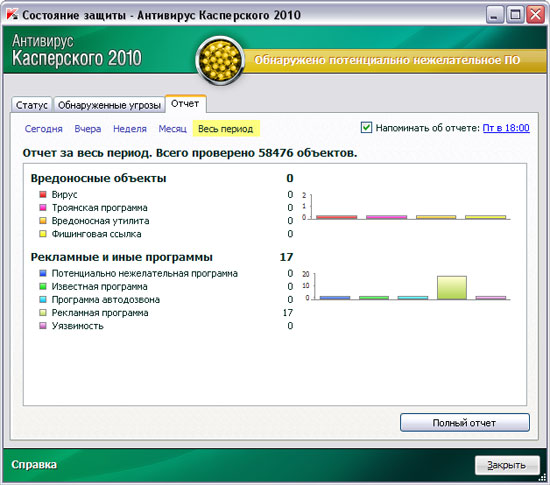Image resolution: width=550 pixels, height=485 pixels.
Task: Click the Фишинговая ссылка row label
Action: click(96, 234)
